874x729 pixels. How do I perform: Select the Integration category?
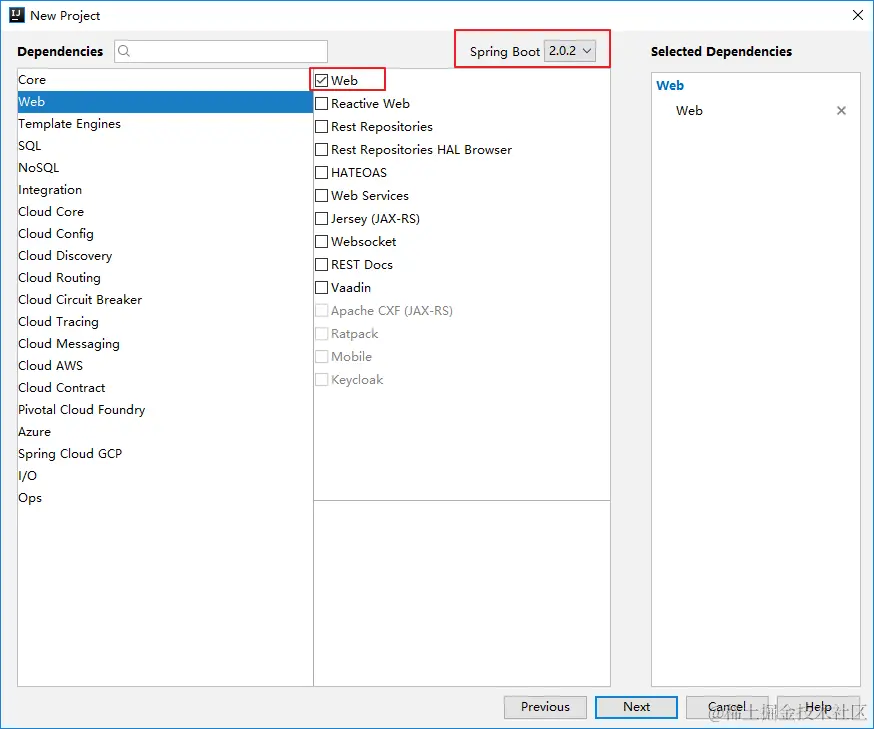click(165, 190)
